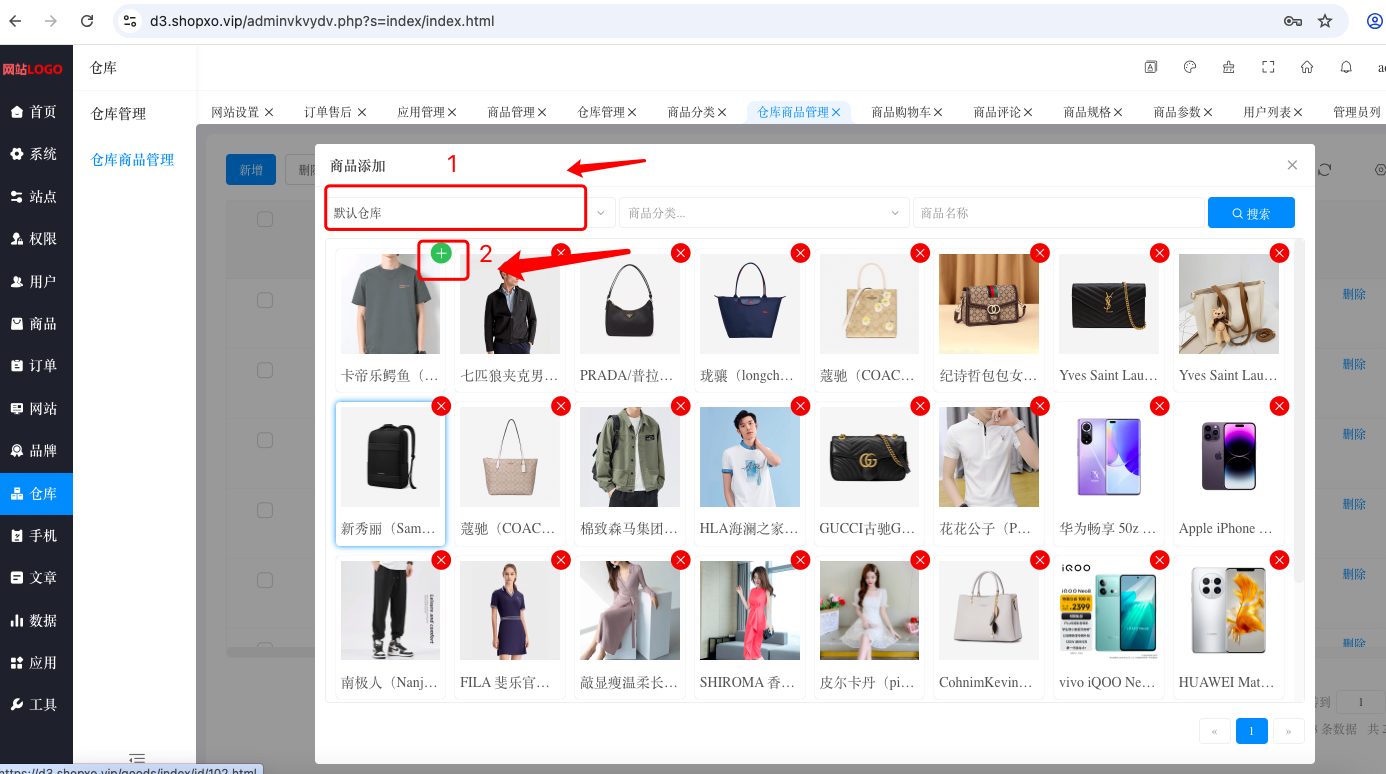Toggle fullscreen mode icon in header

coord(1268,67)
